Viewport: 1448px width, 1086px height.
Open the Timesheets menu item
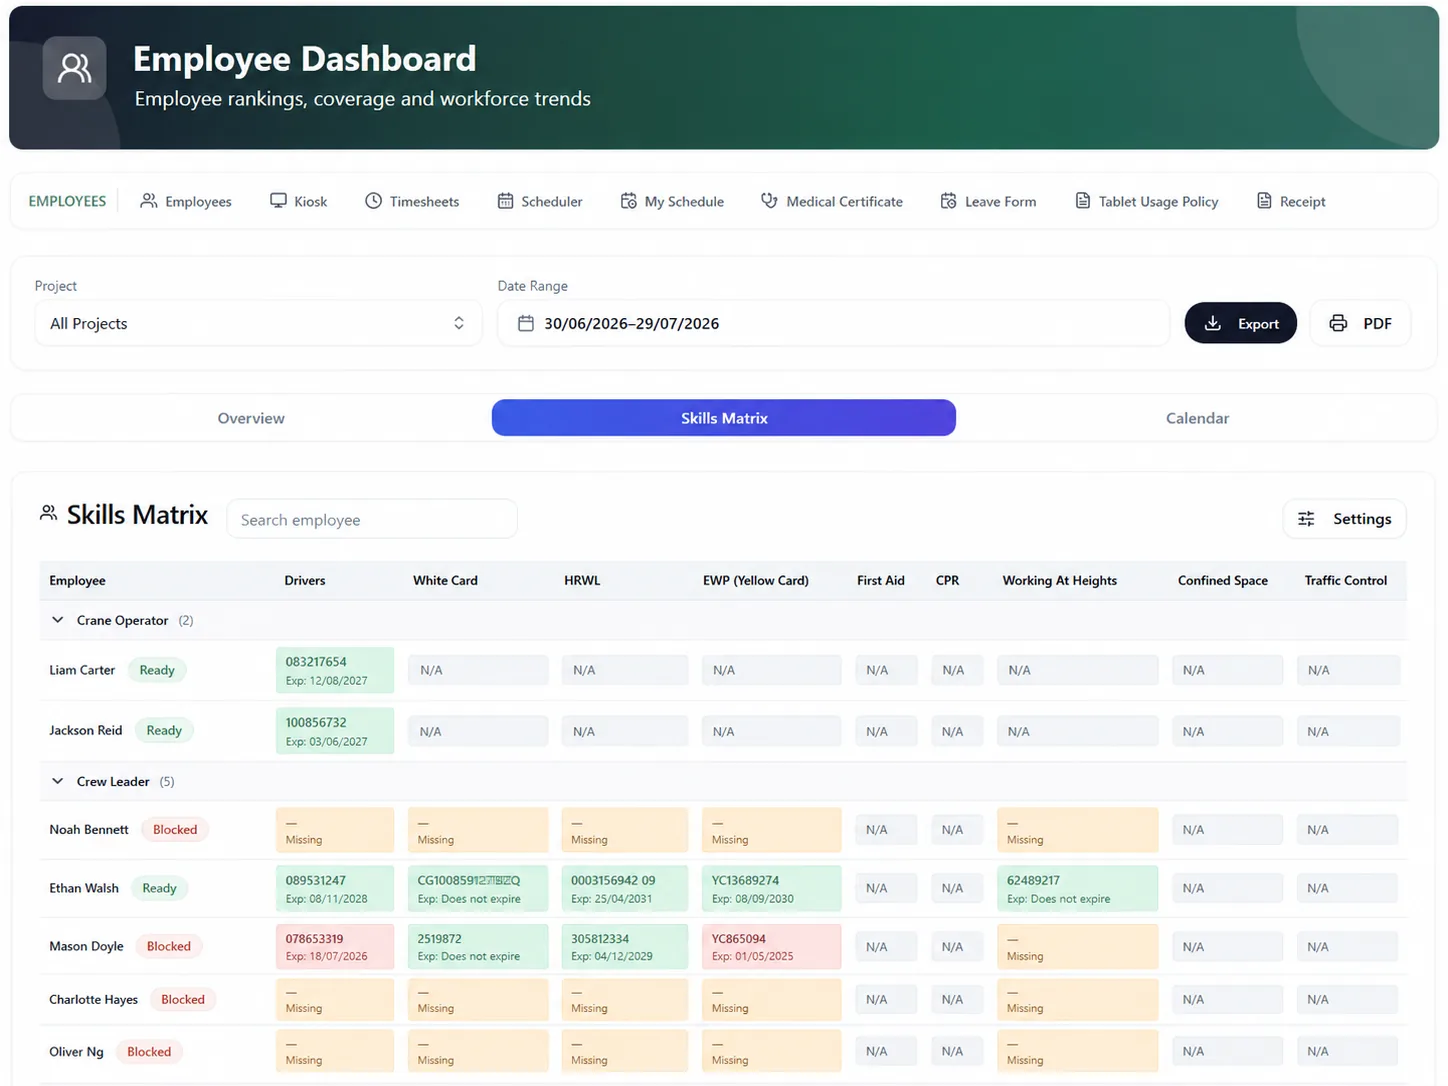point(411,201)
